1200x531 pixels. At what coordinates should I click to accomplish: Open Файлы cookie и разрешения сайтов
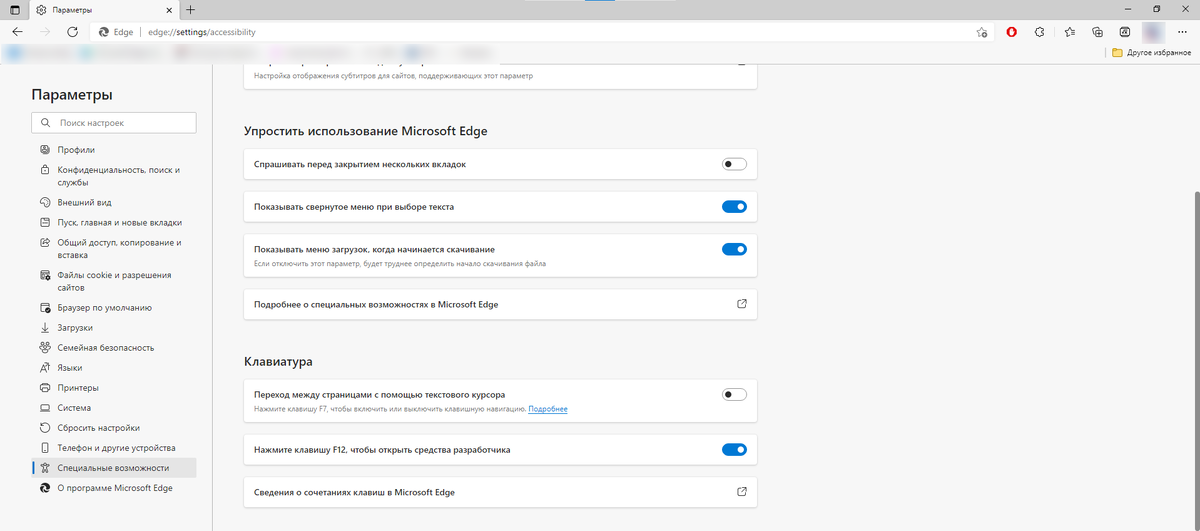tap(114, 281)
